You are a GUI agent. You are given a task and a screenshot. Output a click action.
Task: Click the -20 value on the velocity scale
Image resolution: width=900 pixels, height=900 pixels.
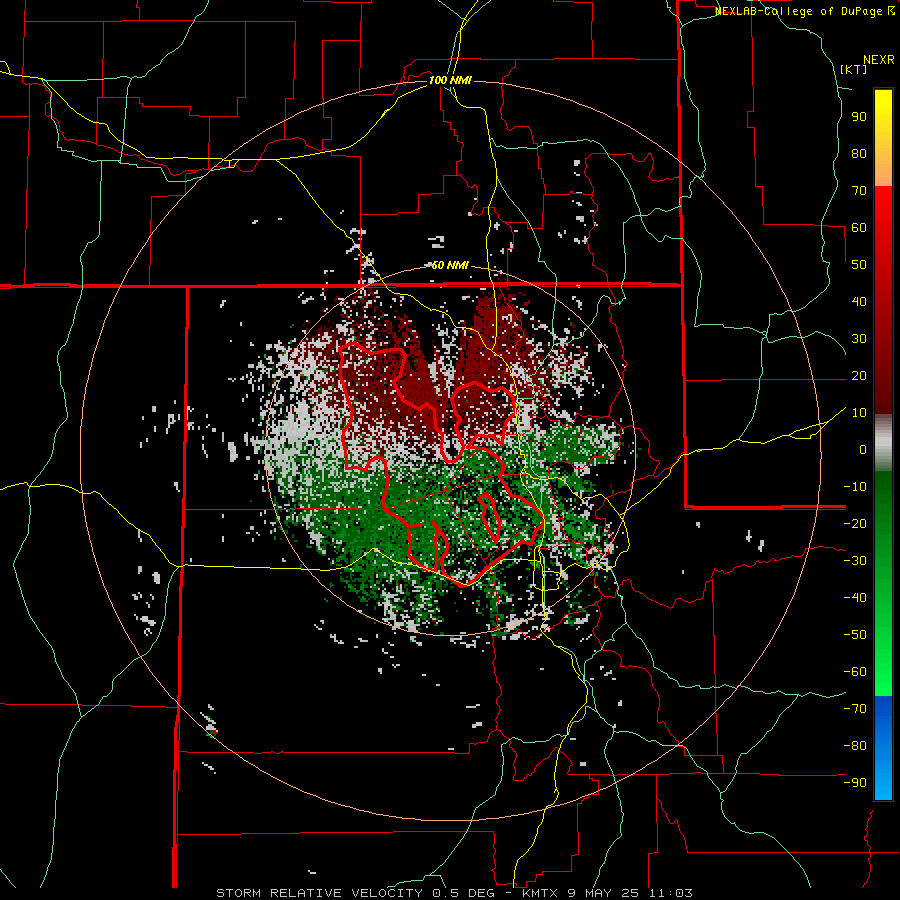pos(855,523)
